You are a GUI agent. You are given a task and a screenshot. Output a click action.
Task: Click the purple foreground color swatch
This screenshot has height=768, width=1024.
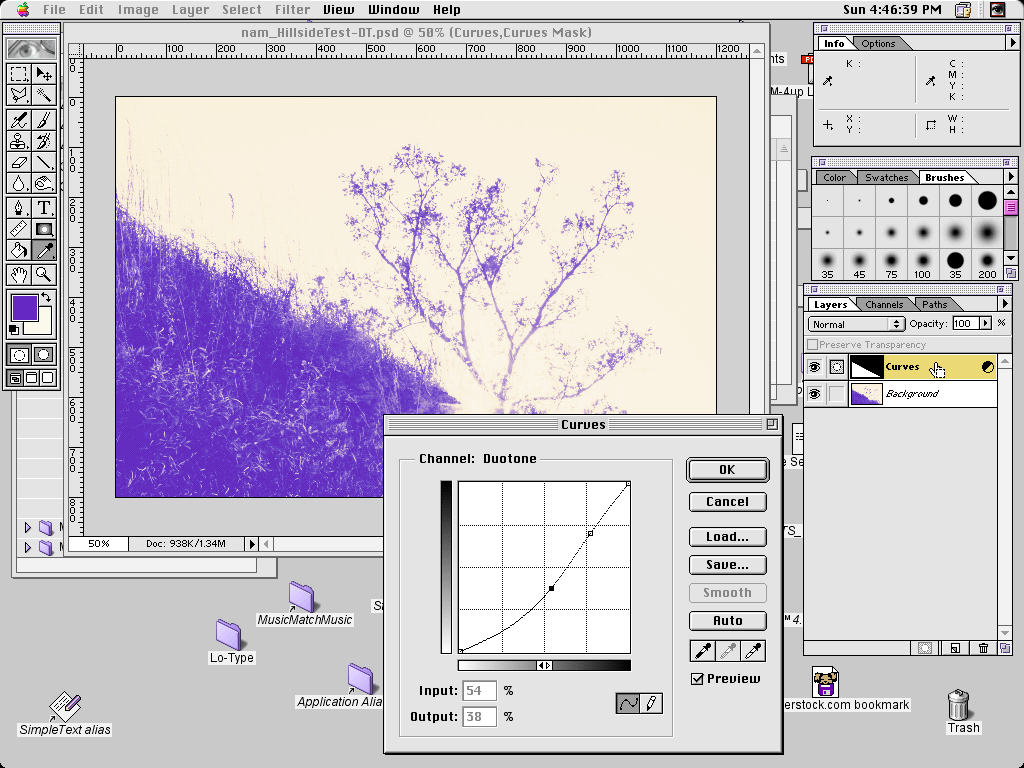coord(24,307)
